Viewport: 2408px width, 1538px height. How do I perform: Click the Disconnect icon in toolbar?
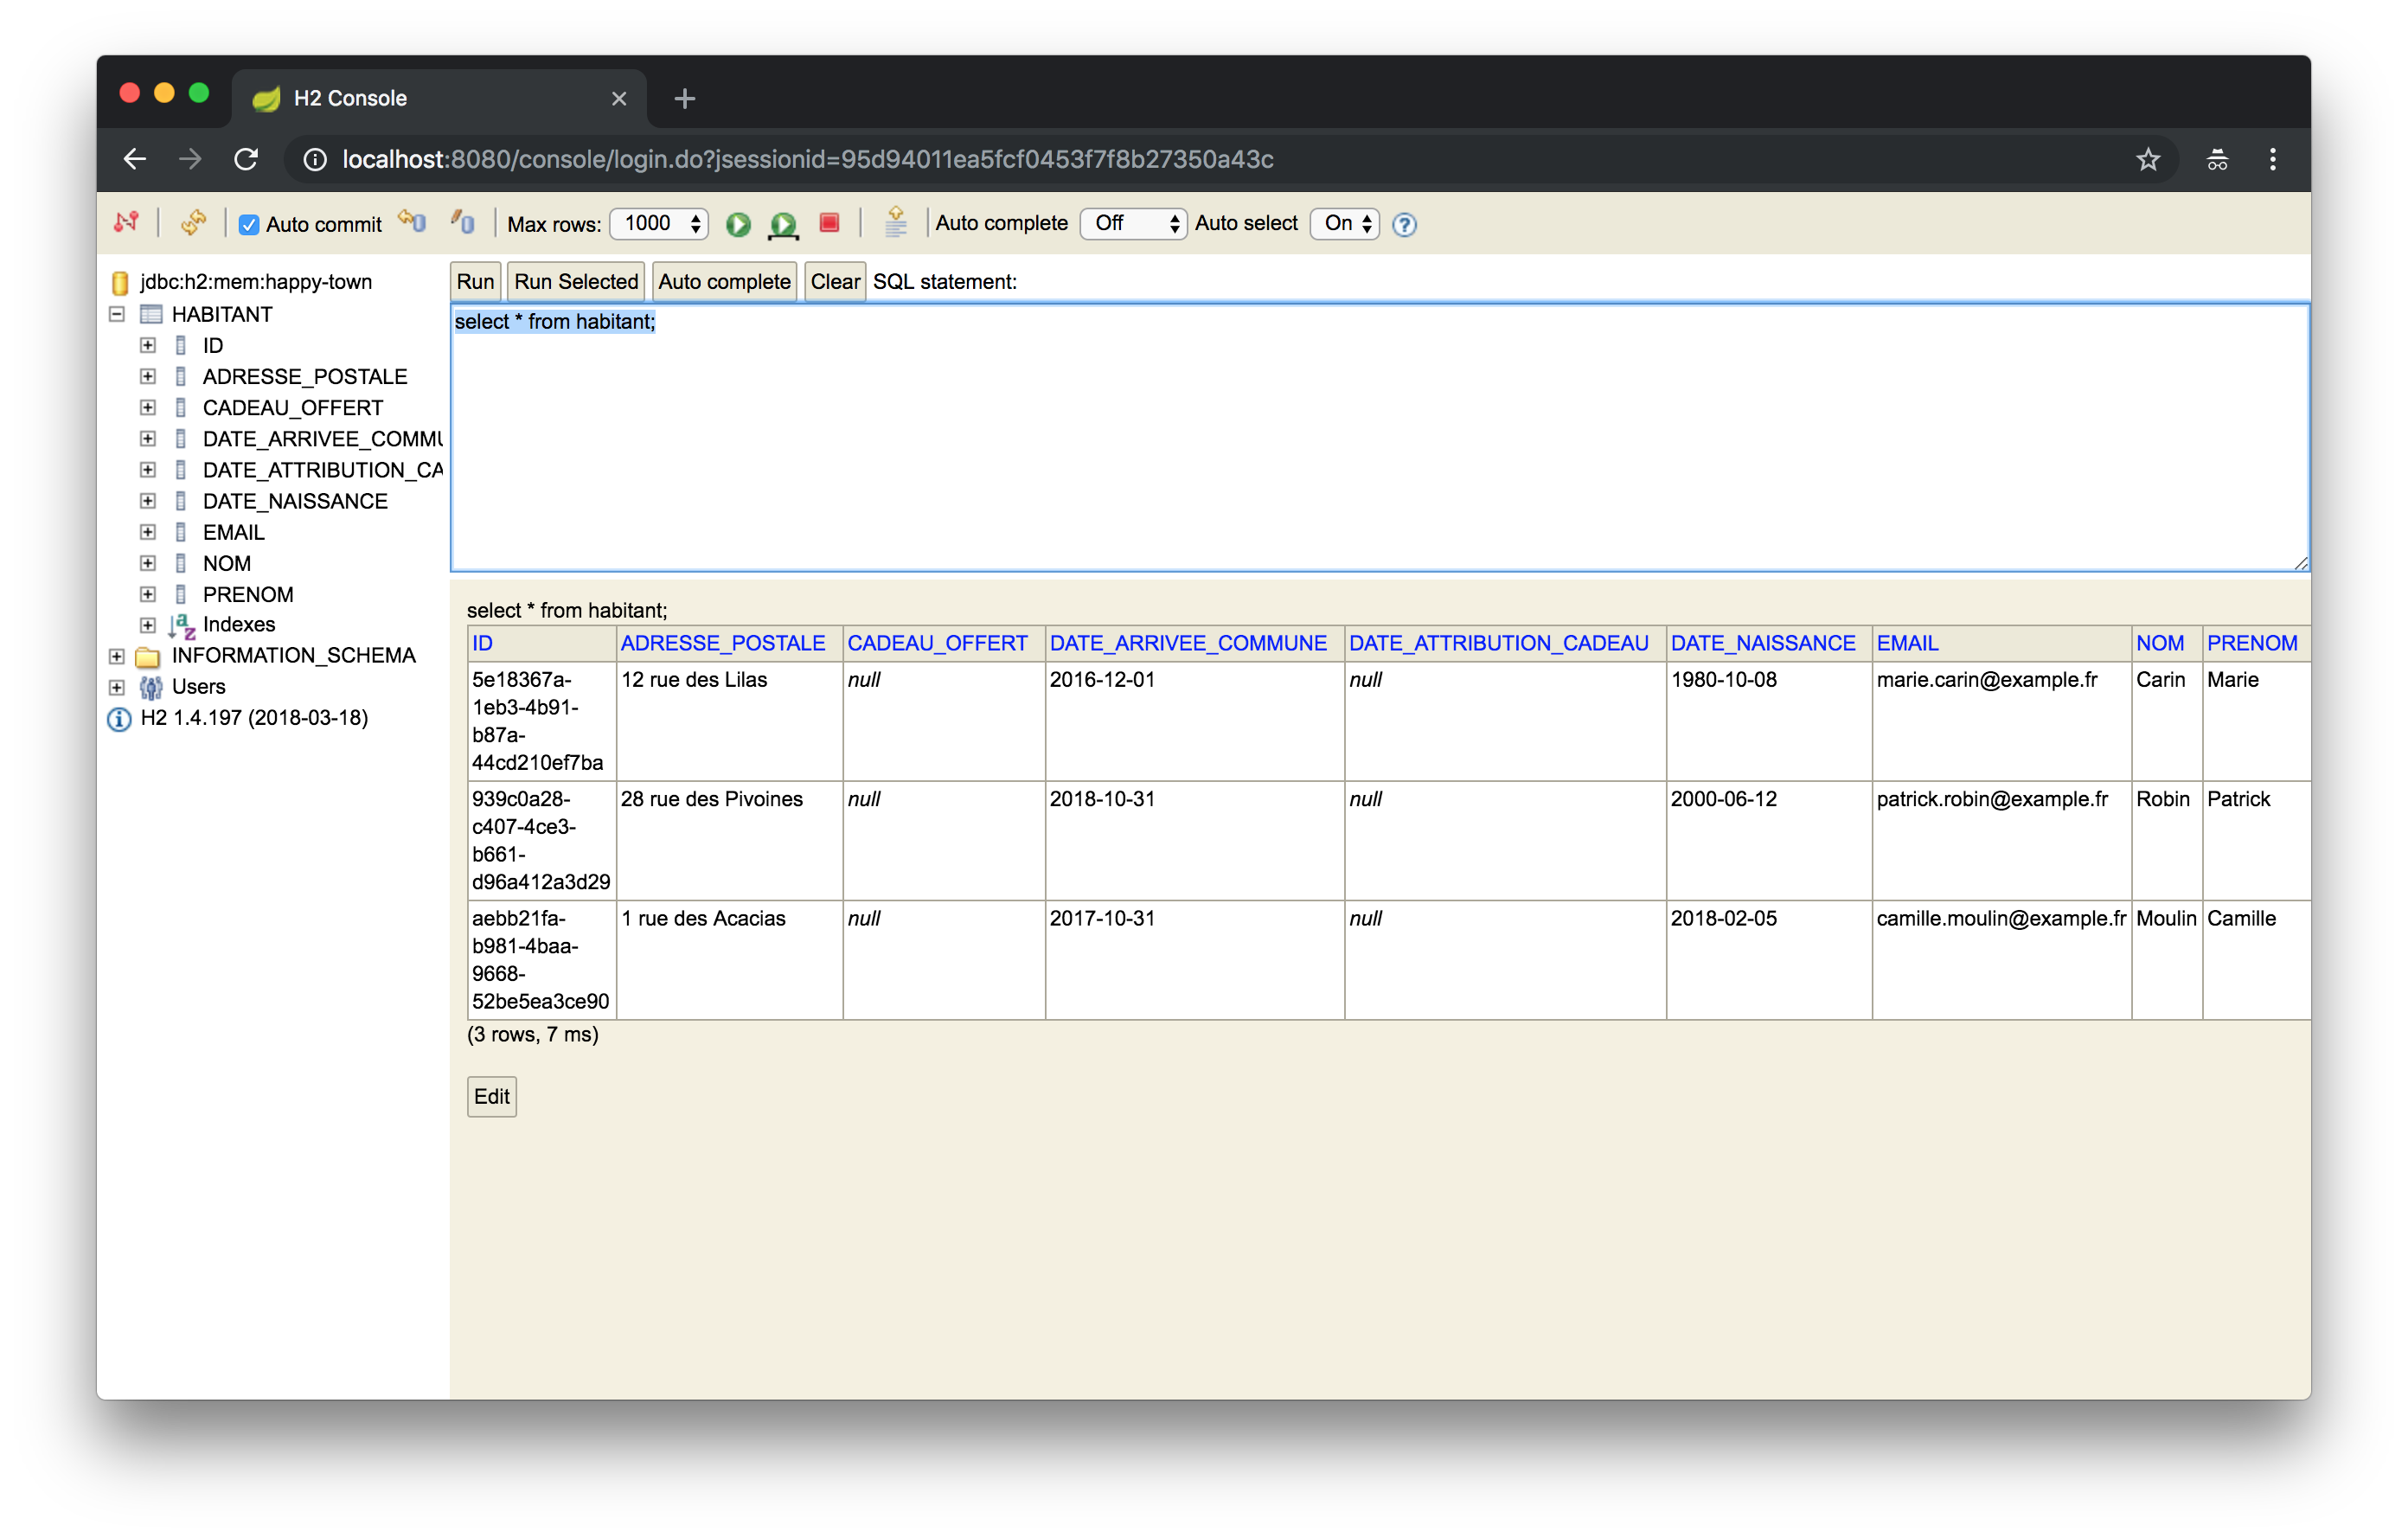126,222
